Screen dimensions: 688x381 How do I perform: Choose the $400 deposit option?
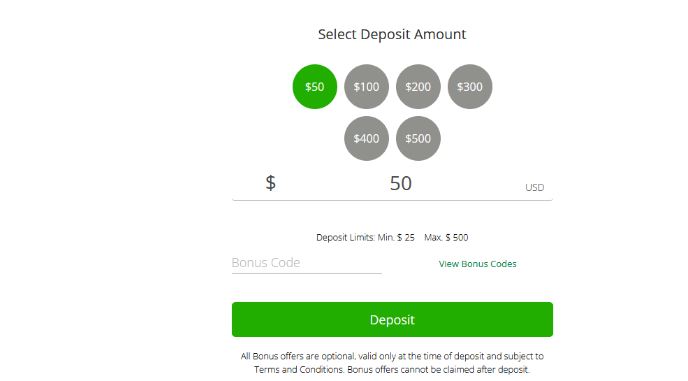tap(366, 138)
